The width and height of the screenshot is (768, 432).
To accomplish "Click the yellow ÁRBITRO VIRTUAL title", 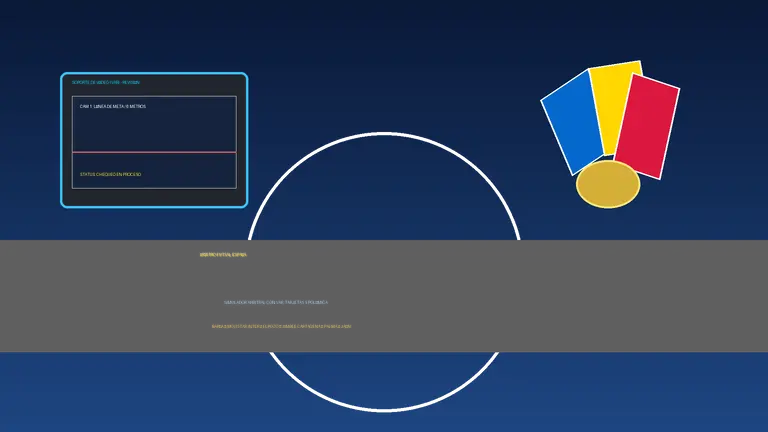I will [223, 255].
